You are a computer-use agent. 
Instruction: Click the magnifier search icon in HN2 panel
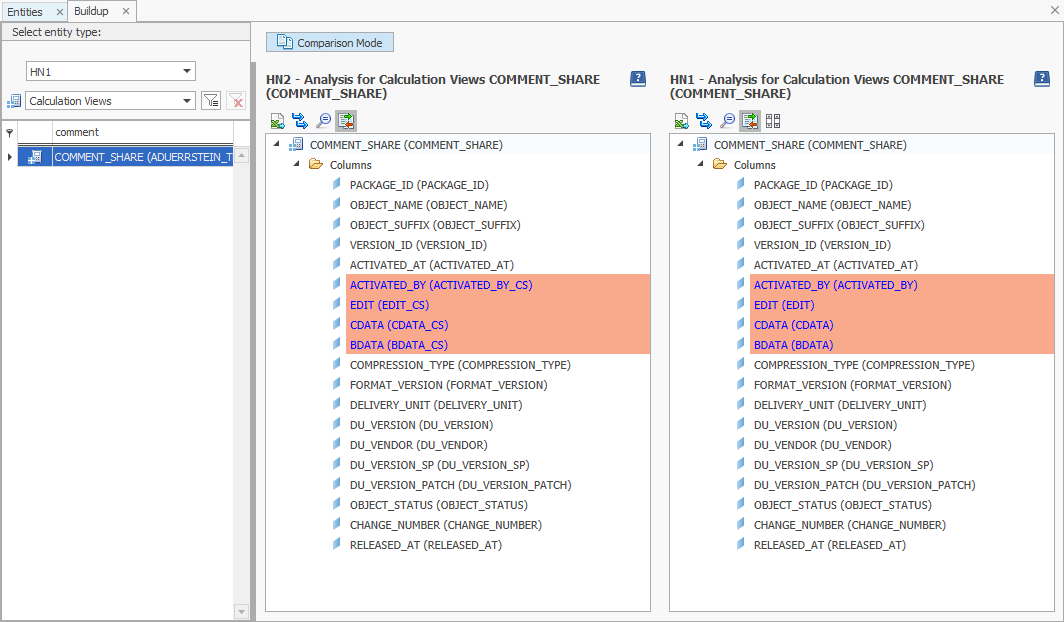pos(323,121)
